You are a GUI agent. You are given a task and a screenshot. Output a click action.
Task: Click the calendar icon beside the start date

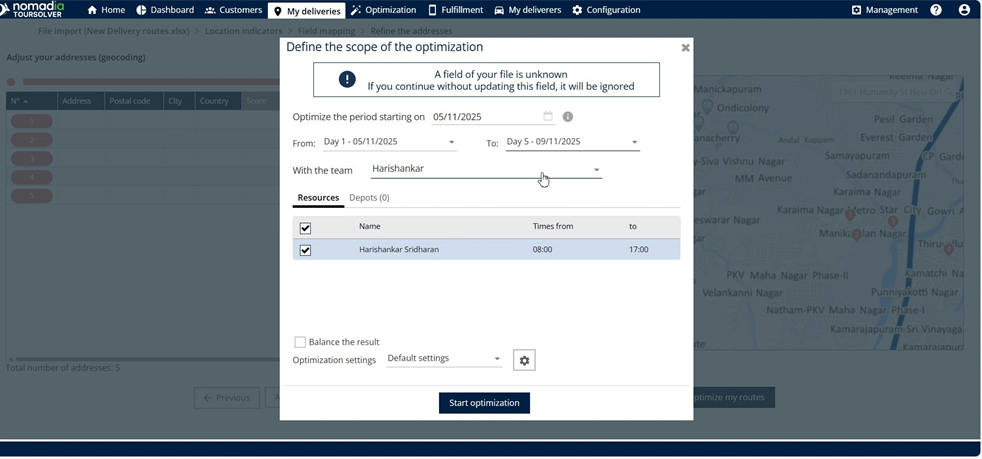[x=548, y=117]
